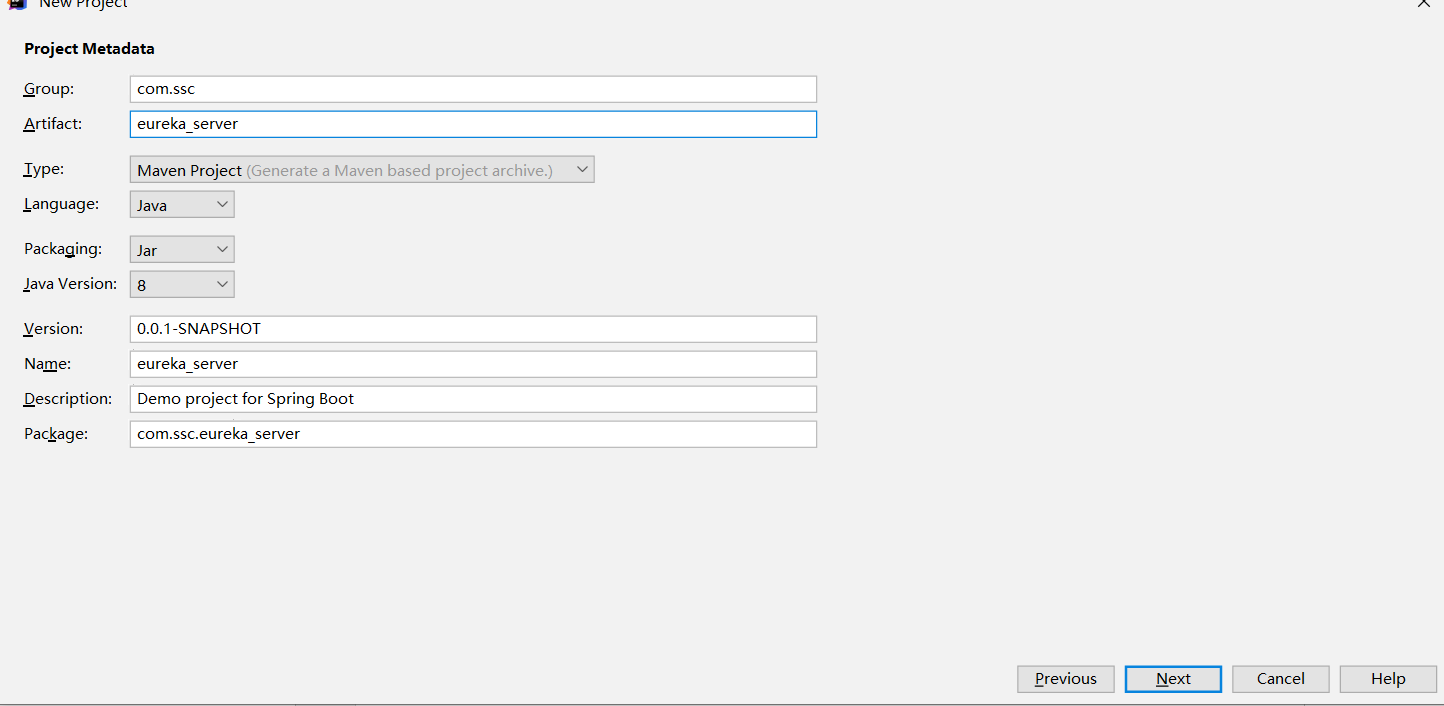This screenshot has height=706, width=1444.
Task: Click the Description label text
Action: 68,399
